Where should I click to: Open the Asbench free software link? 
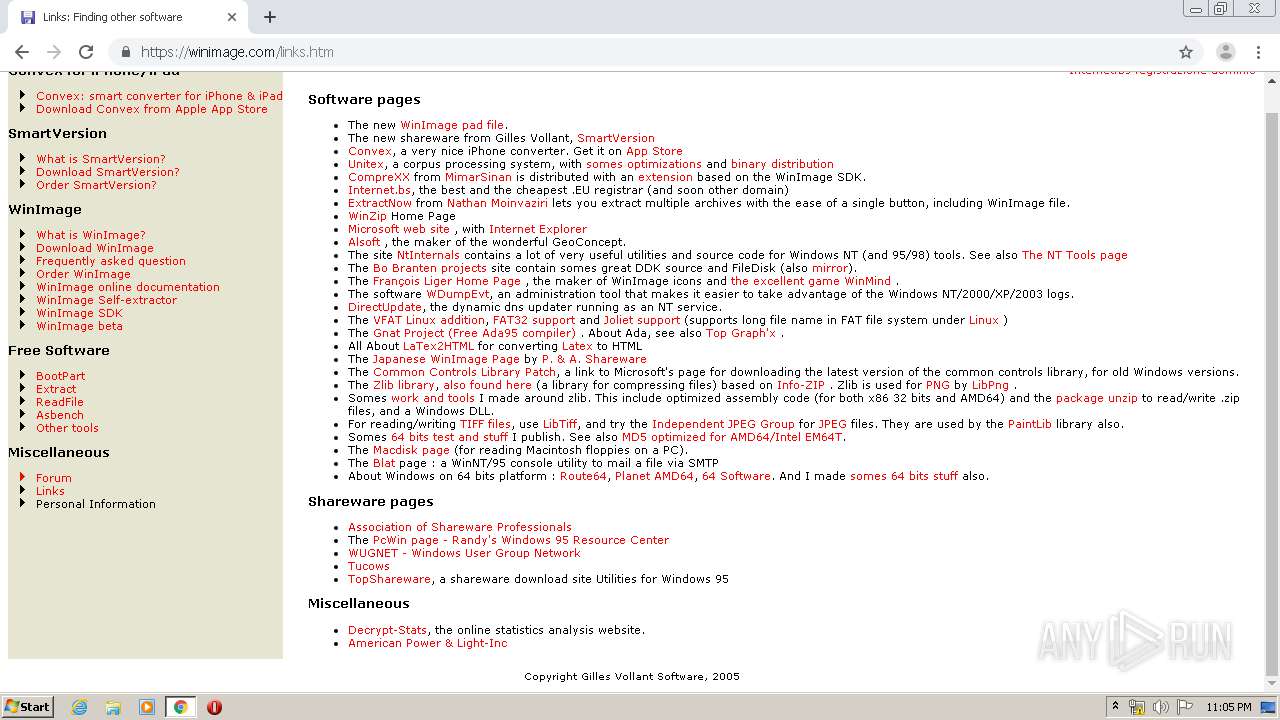click(x=60, y=415)
